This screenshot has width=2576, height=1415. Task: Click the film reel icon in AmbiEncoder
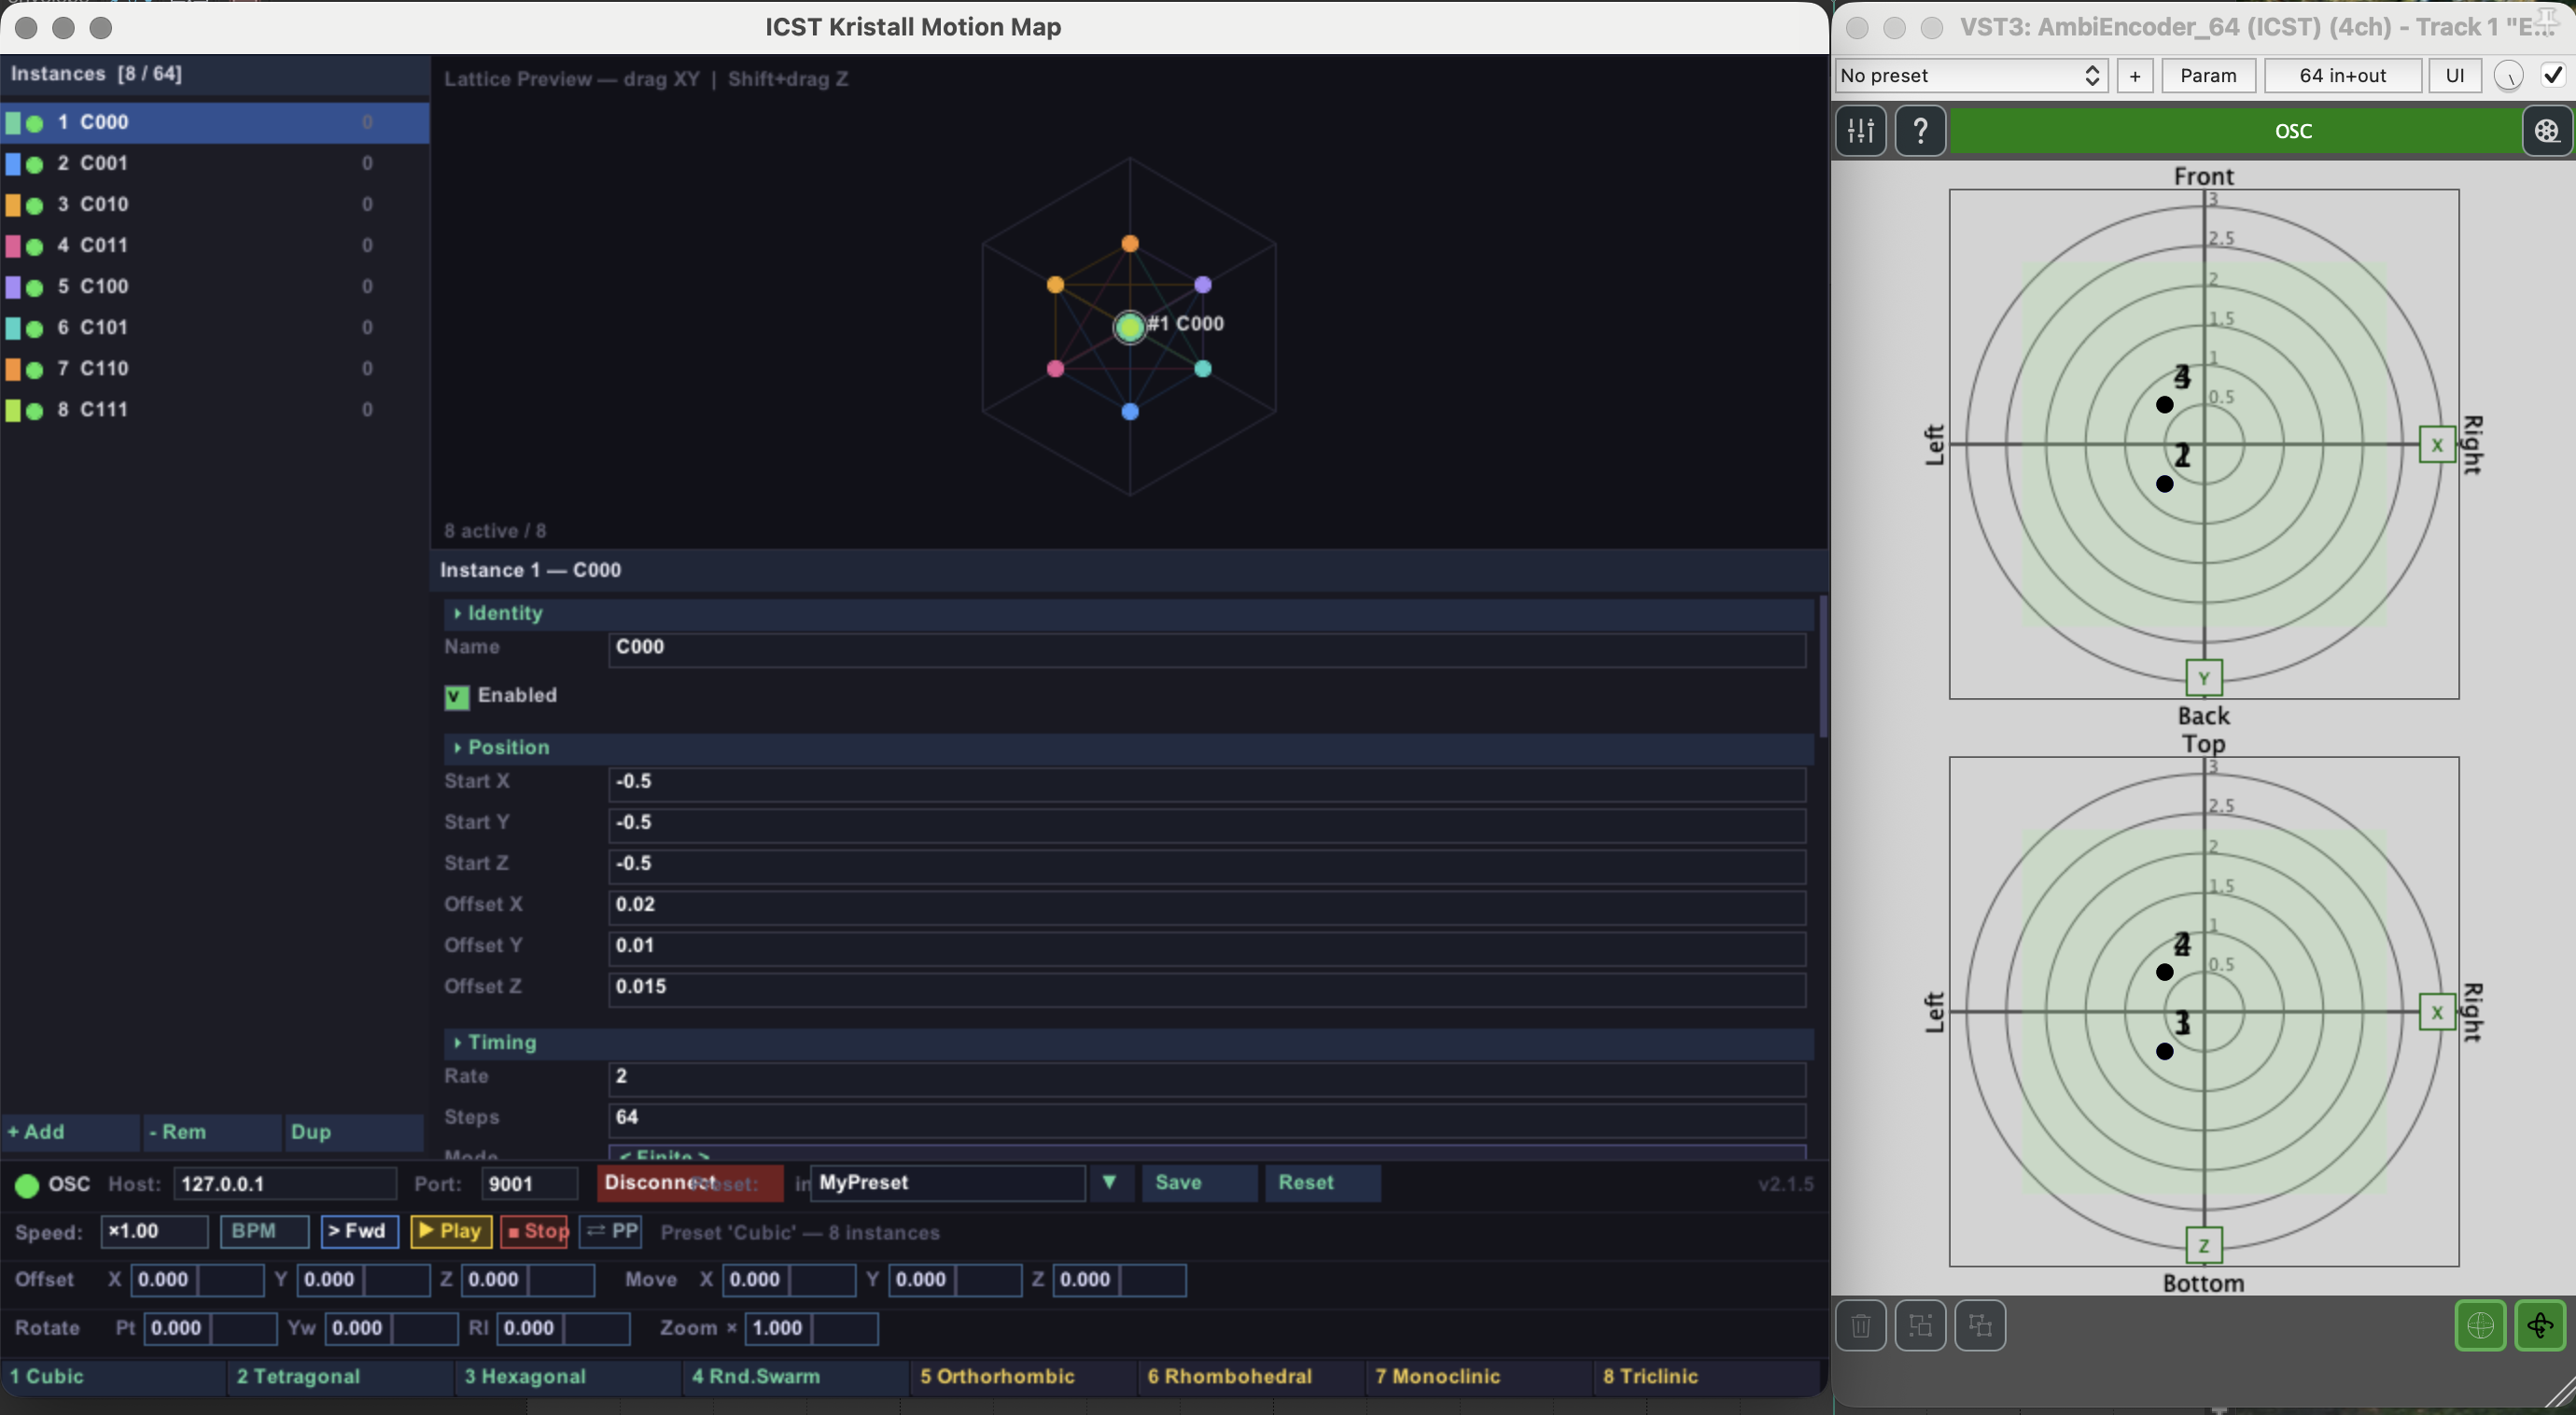[x=2547, y=131]
